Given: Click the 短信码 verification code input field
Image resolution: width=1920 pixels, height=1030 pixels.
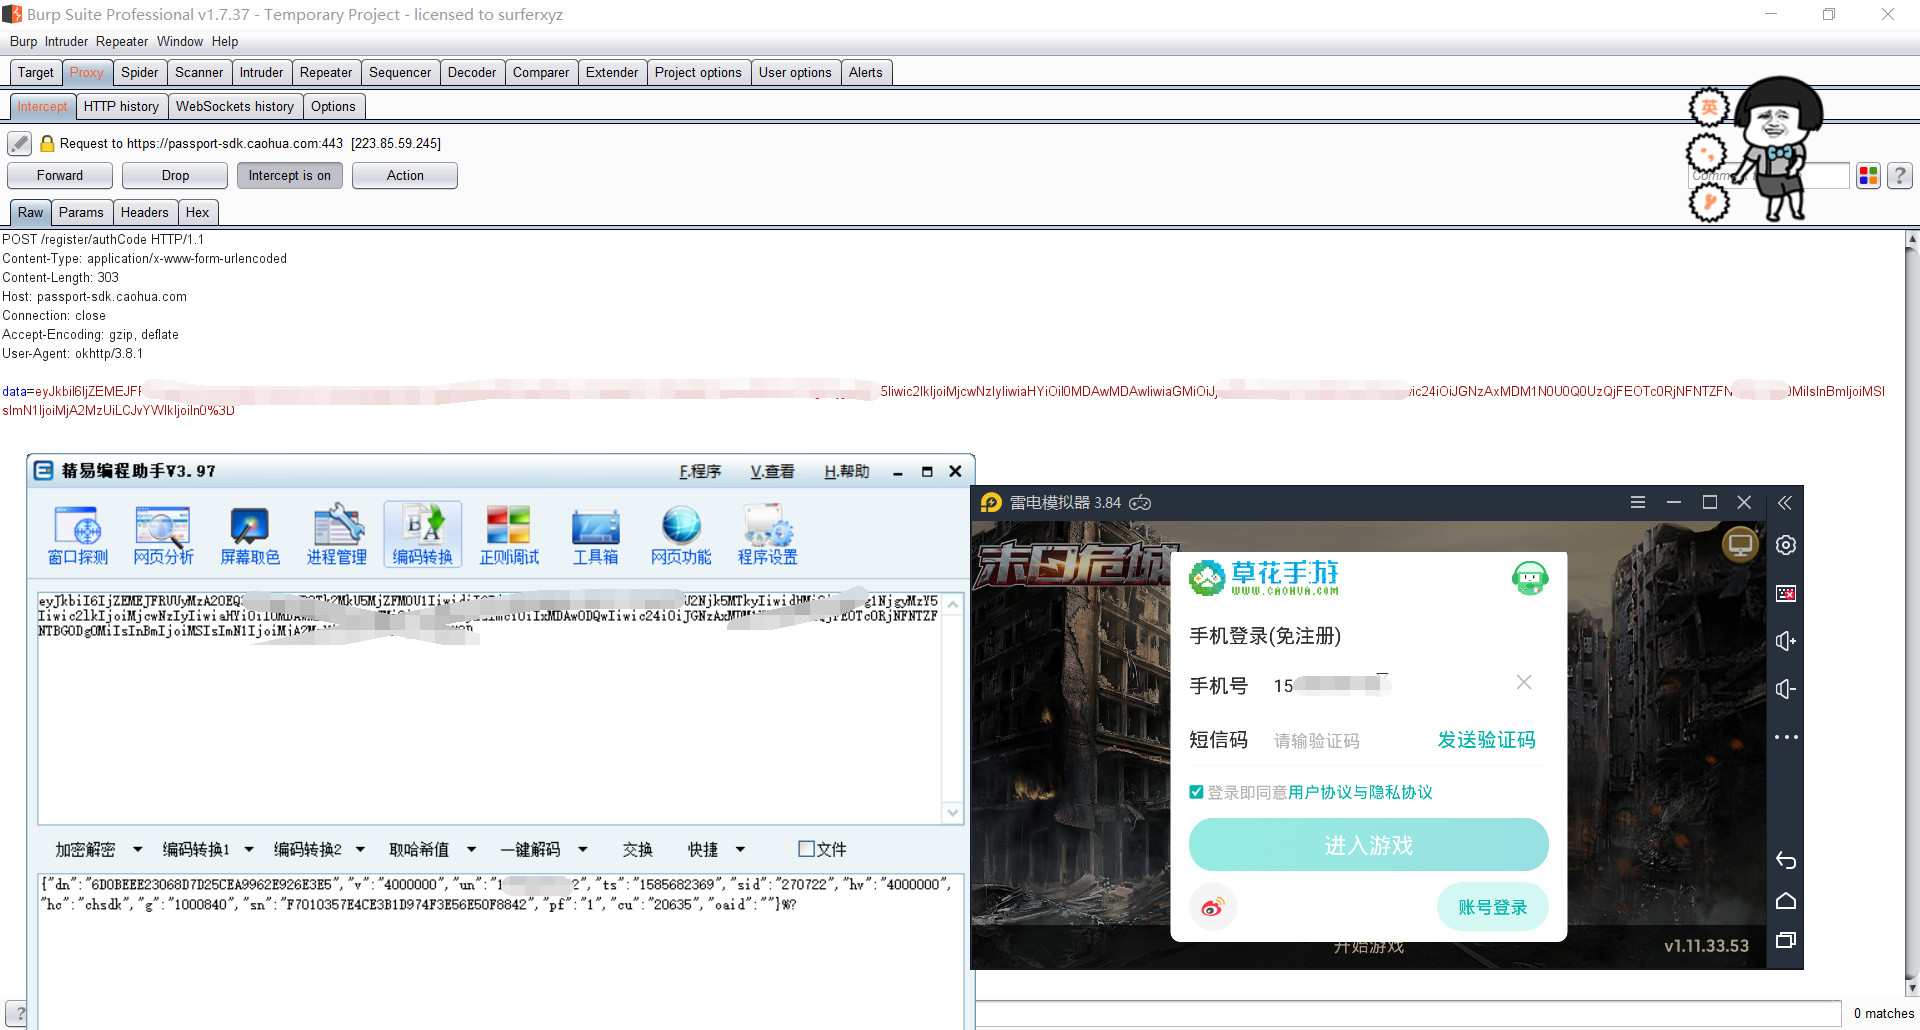Looking at the screenshot, I should tap(1345, 741).
